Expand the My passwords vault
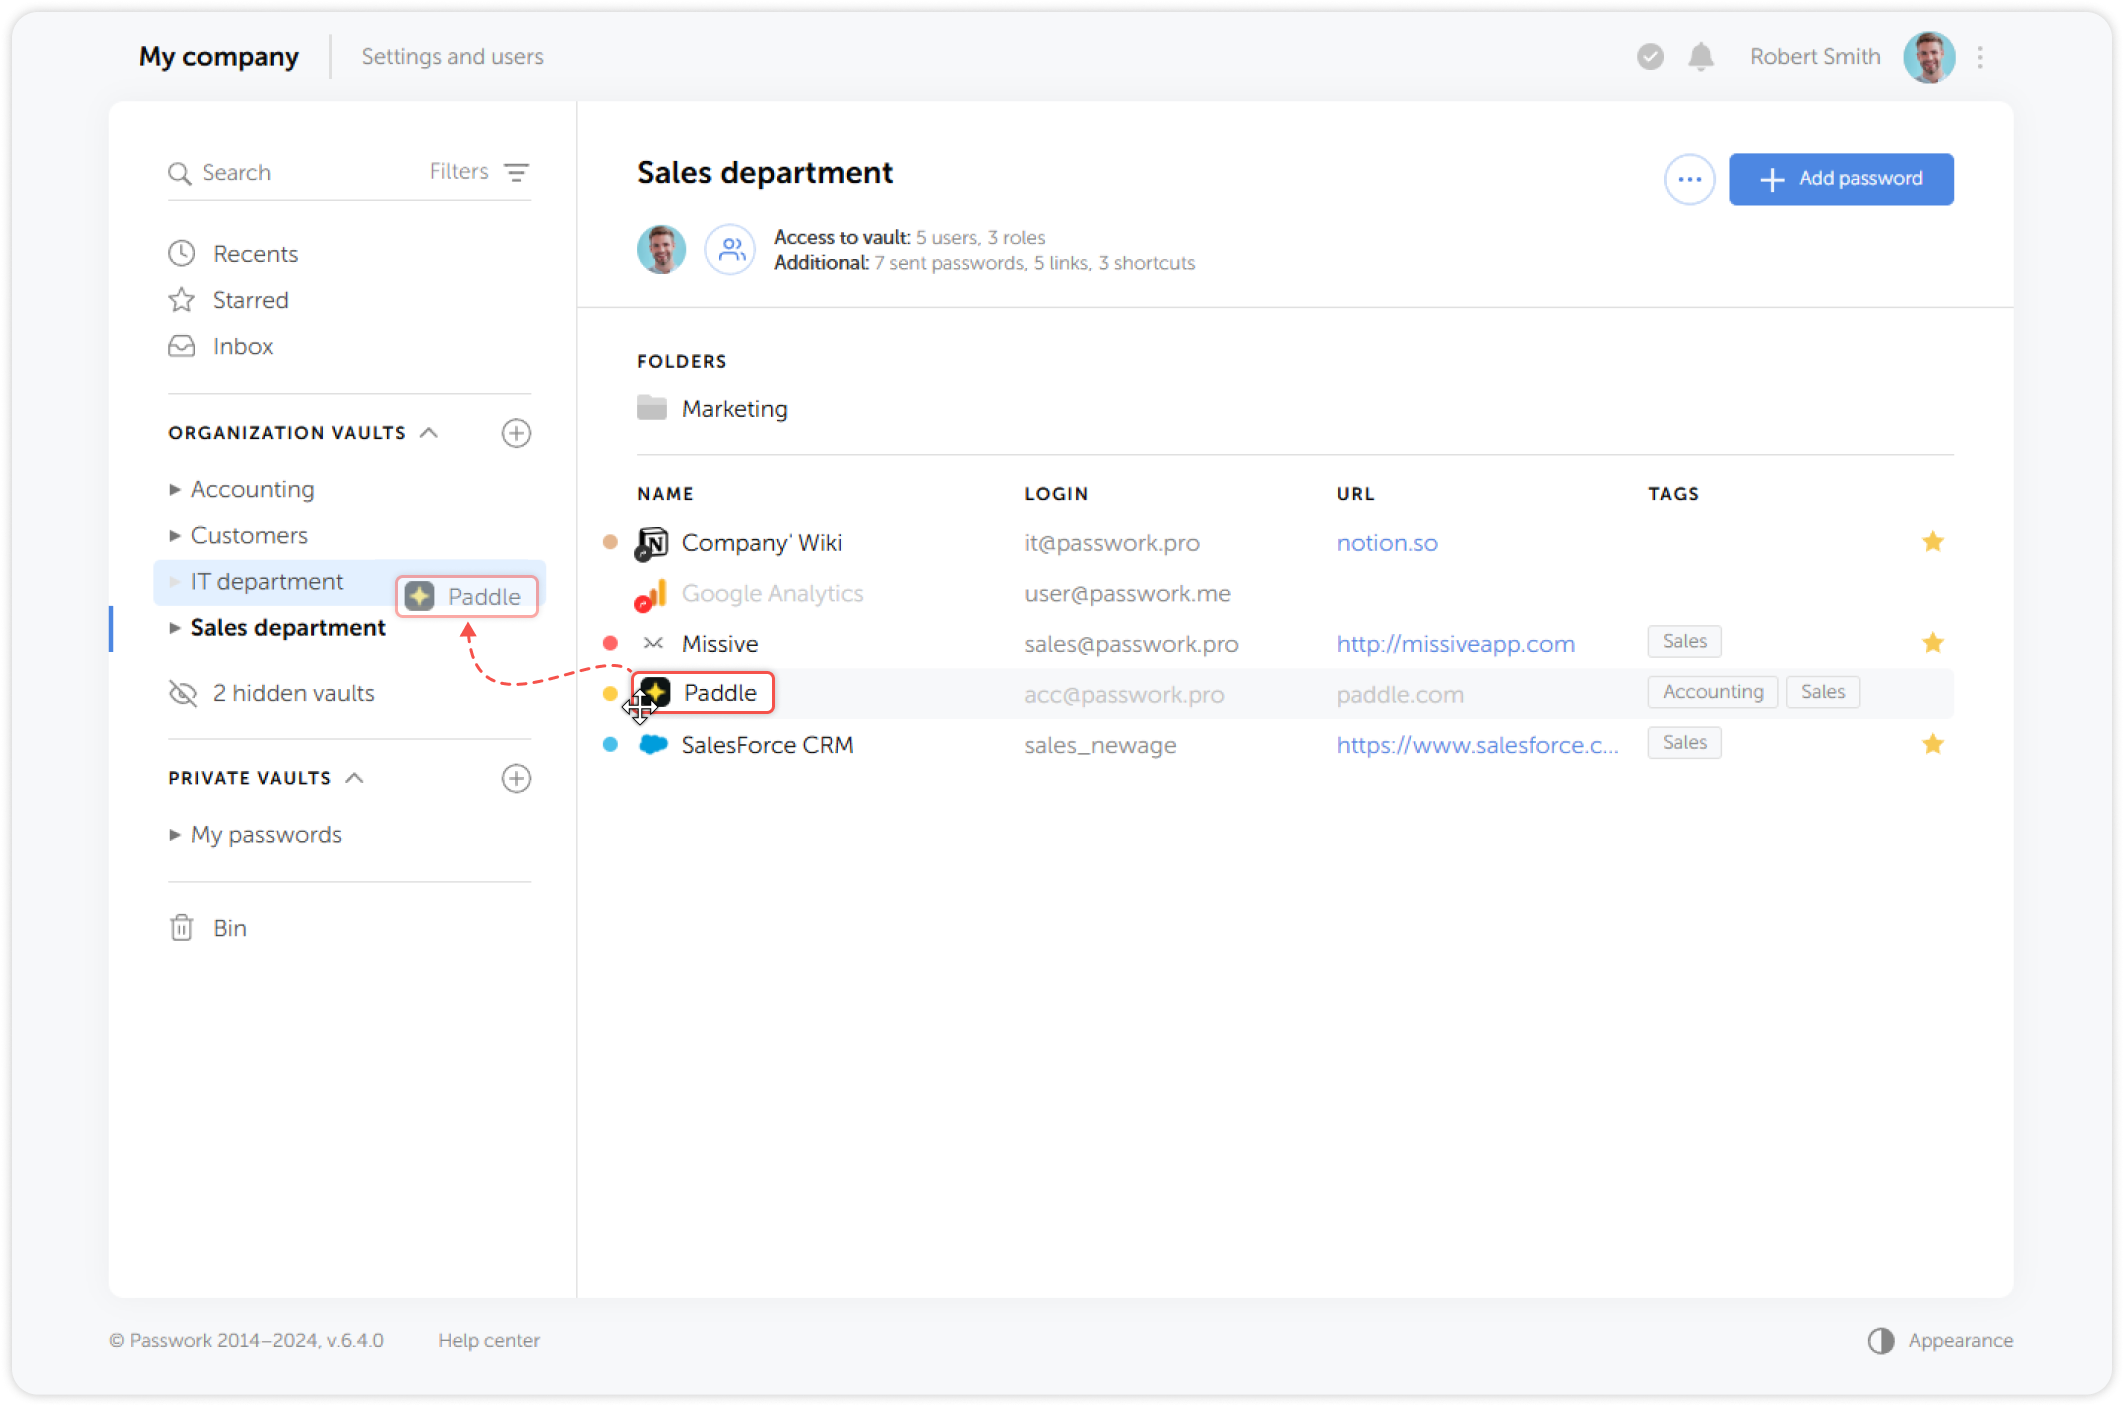This screenshot has height=1407, width=2124. point(173,834)
